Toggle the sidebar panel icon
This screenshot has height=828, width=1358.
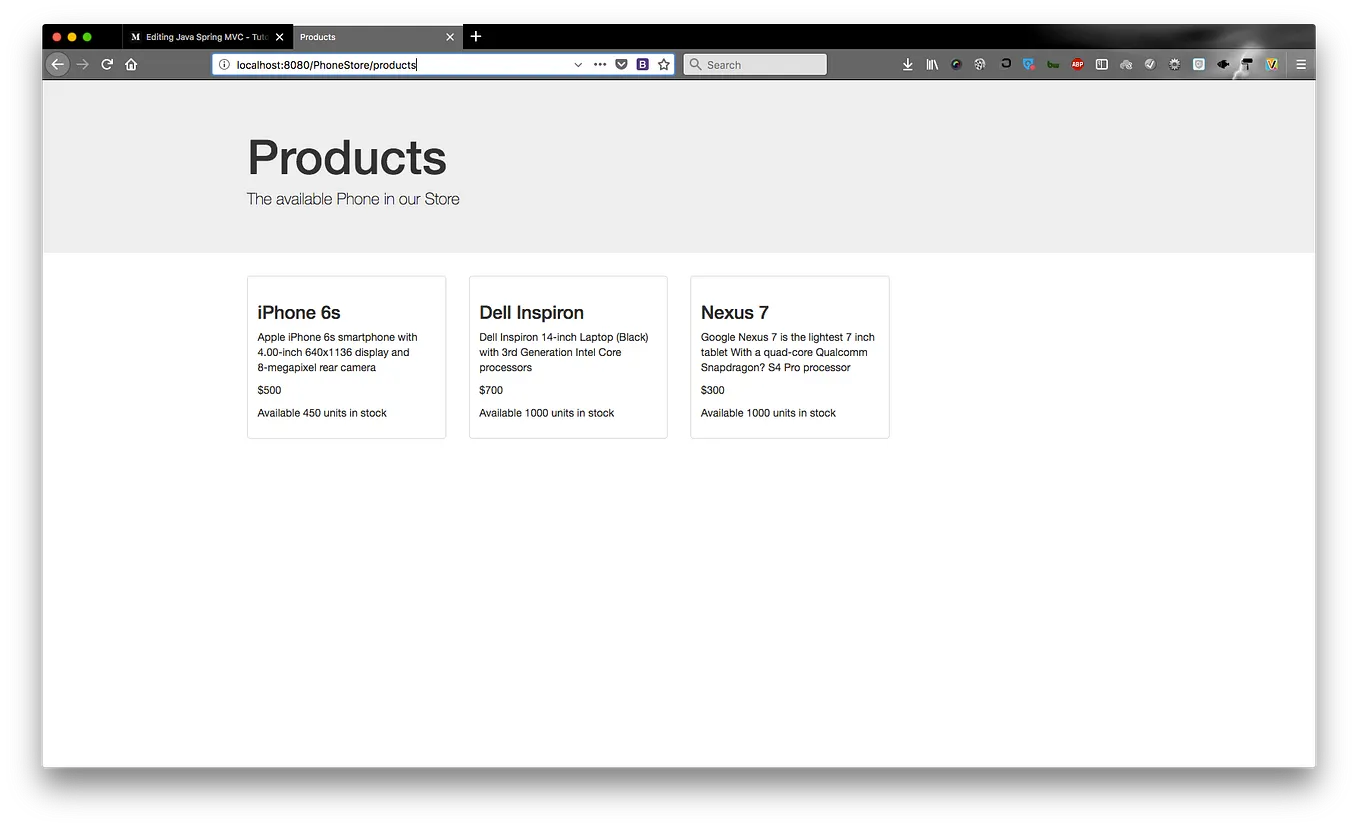pyautogui.click(x=1102, y=64)
